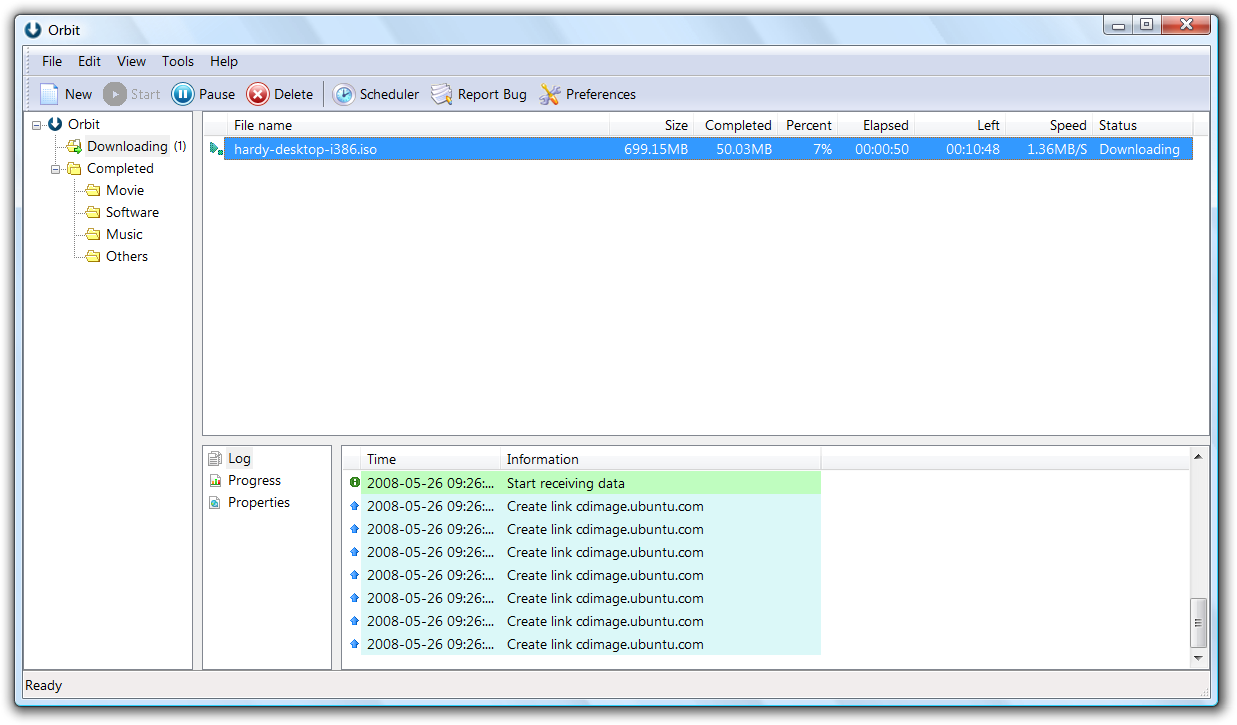The width and height of the screenshot is (1237, 725).
Task: Click the Movie folder icon
Action: point(93,190)
